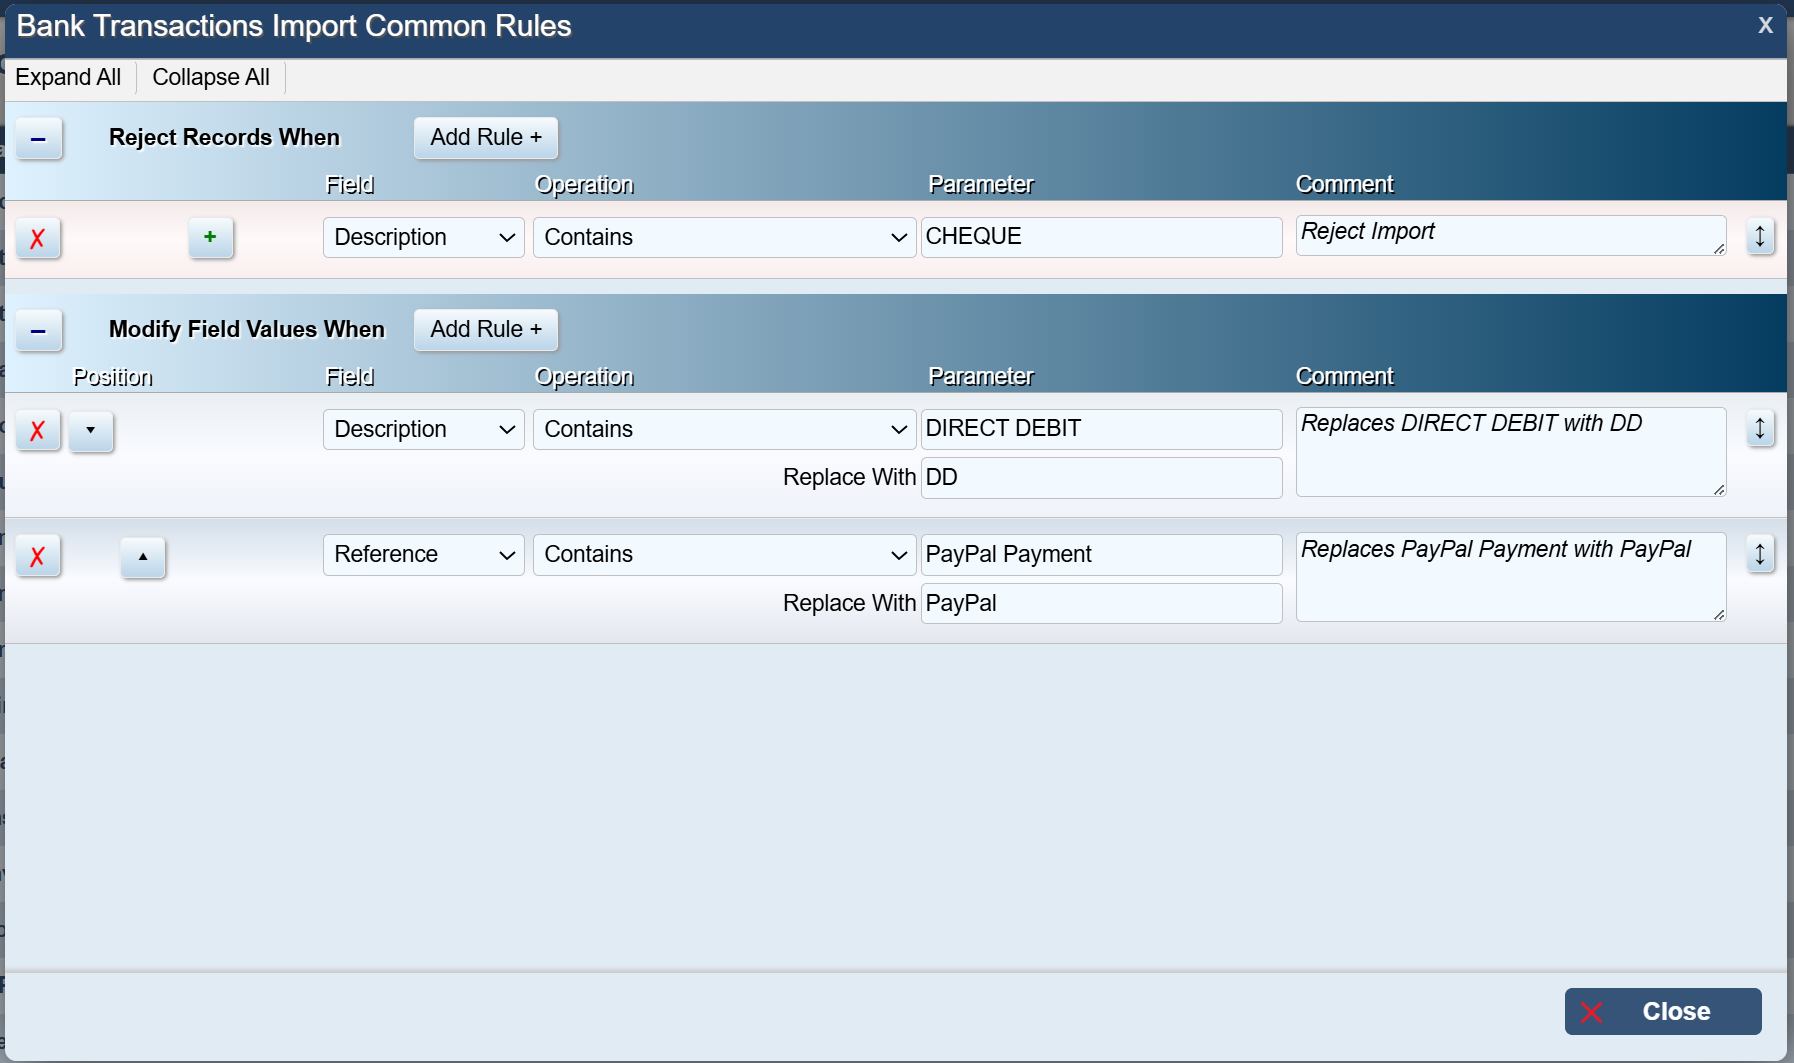Open Field dropdown for CHEQUE rule
The height and width of the screenshot is (1063, 1794).
(x=423, y=237)
